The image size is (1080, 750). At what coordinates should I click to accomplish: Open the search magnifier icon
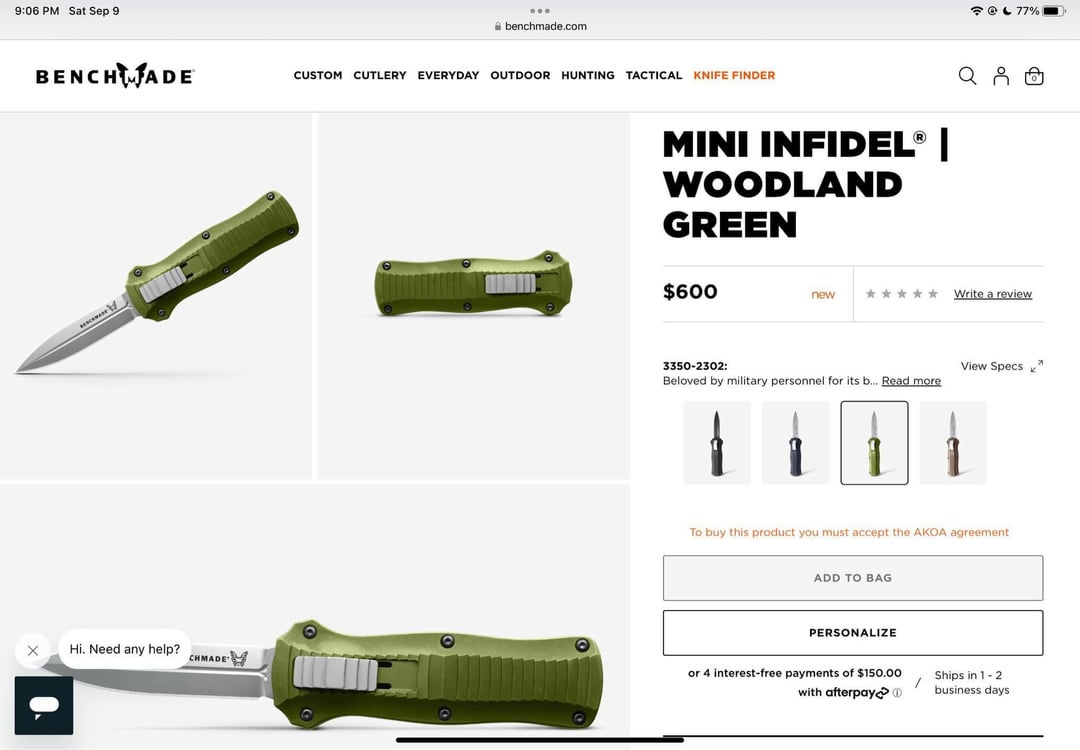click(x=967, y=76)
